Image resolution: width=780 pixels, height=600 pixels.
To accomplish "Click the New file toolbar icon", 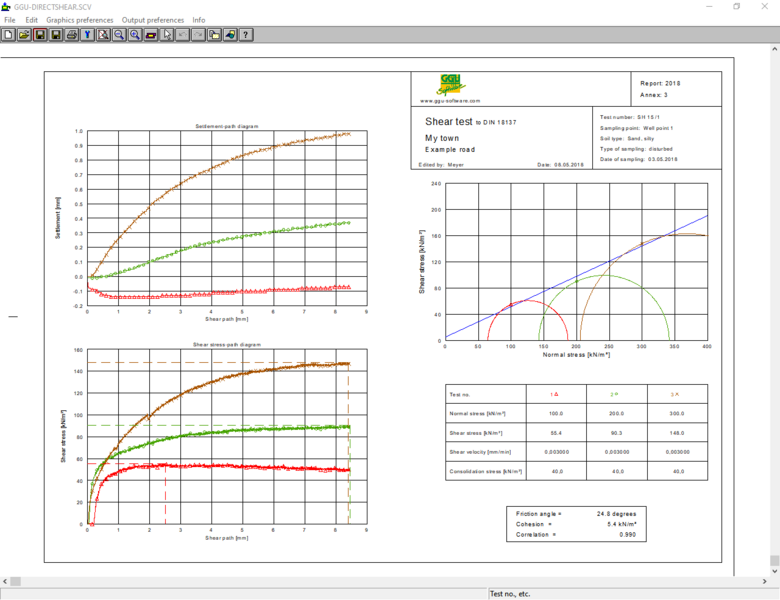I will point(8,35).
